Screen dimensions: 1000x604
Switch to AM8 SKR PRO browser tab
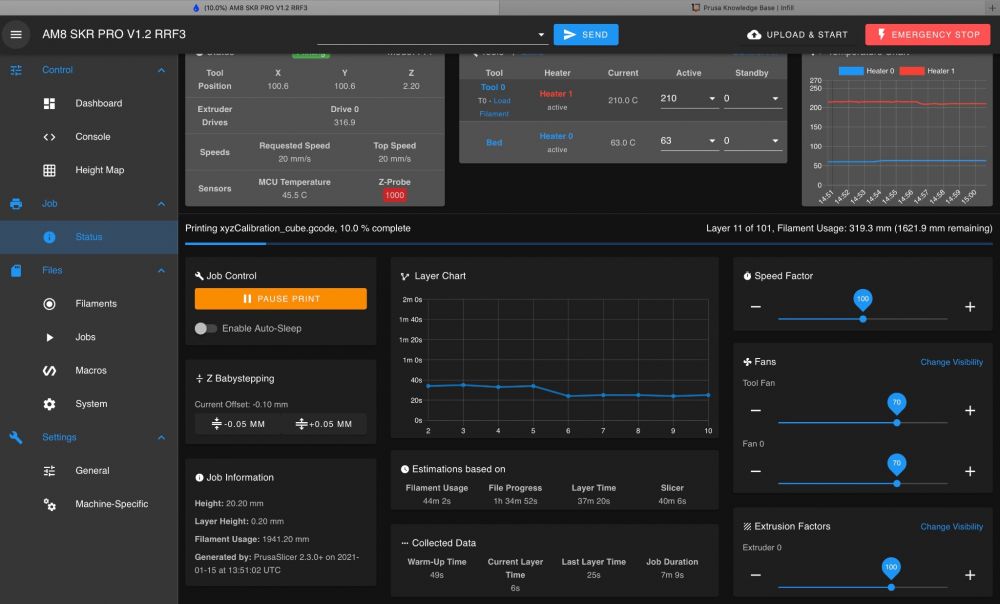click(249, 8)
